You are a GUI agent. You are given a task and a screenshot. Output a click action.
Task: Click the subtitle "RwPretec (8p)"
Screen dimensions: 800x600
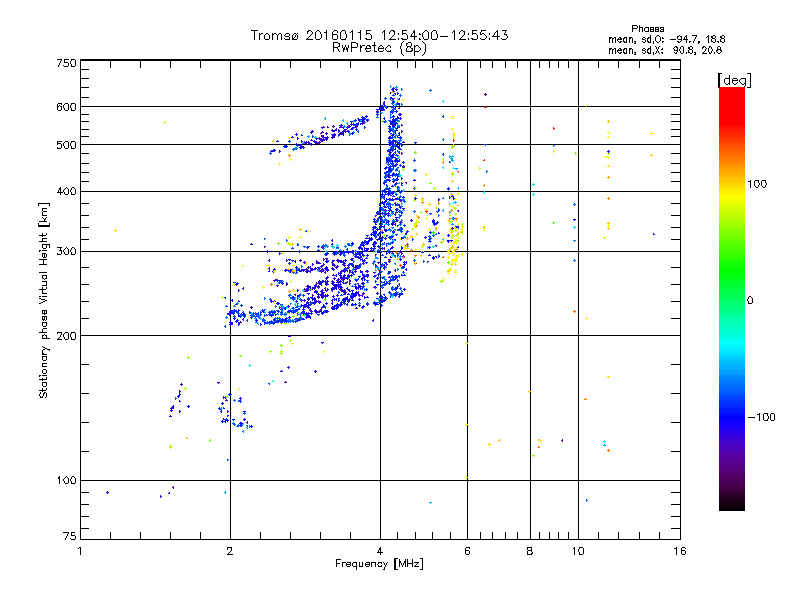(x=379, y=48)
